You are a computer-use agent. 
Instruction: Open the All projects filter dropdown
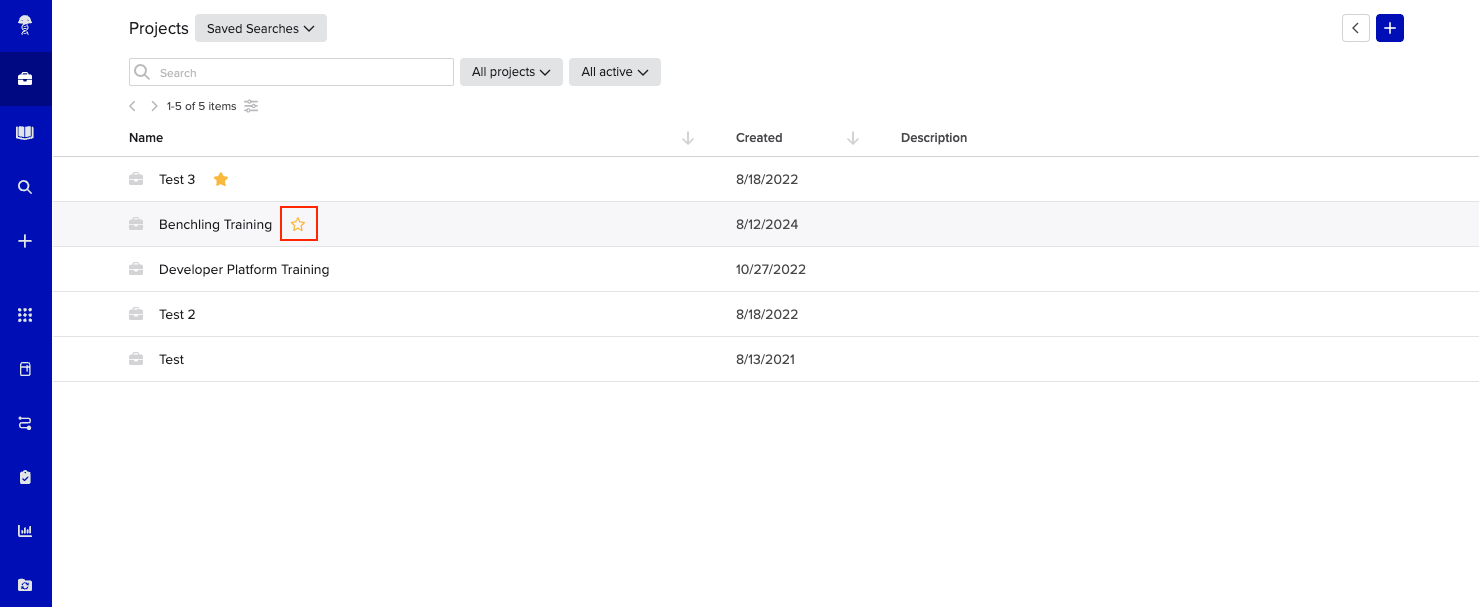coord(511,72)
